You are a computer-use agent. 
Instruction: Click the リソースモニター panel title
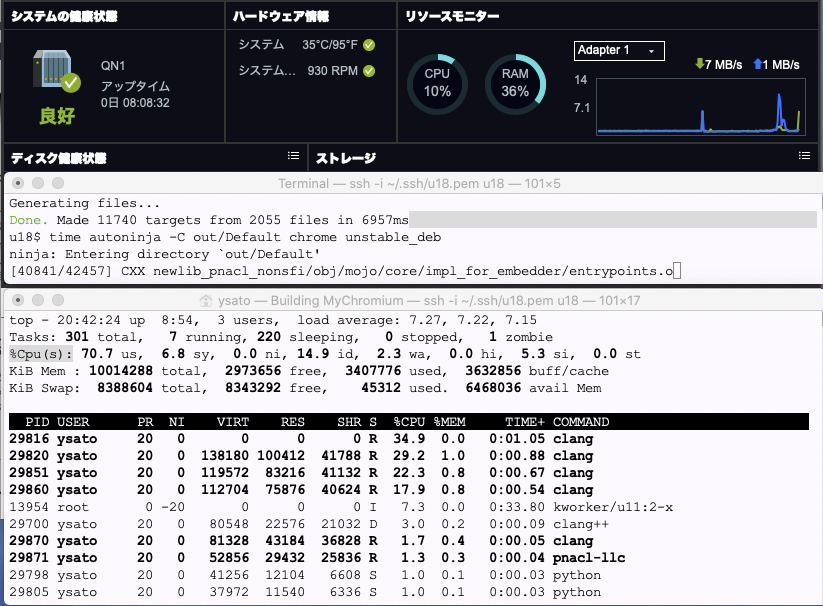451,16
